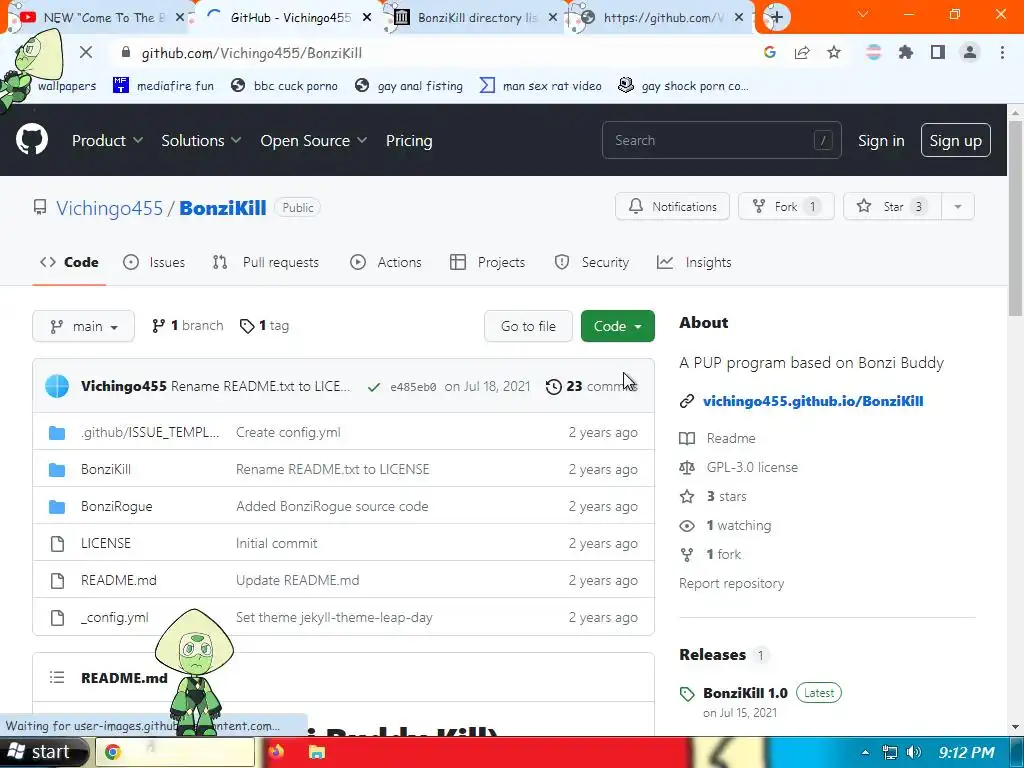Image resolution: width=1024 pixels, height=768 pixels.
Task: Open the _config.yml file
Action: [114, 617]
